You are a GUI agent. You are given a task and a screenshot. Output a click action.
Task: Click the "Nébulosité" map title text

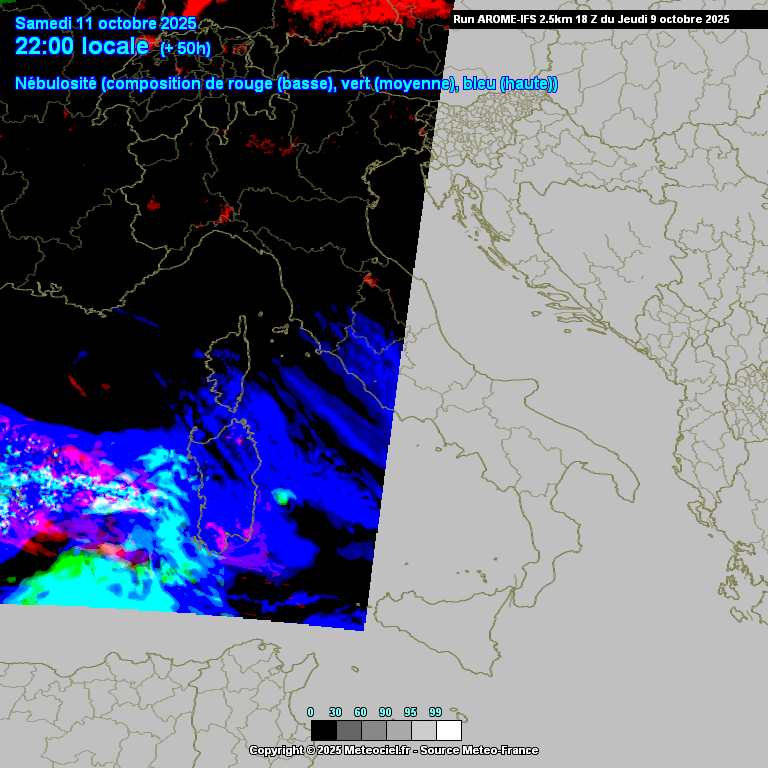click(x=56, y=84)
